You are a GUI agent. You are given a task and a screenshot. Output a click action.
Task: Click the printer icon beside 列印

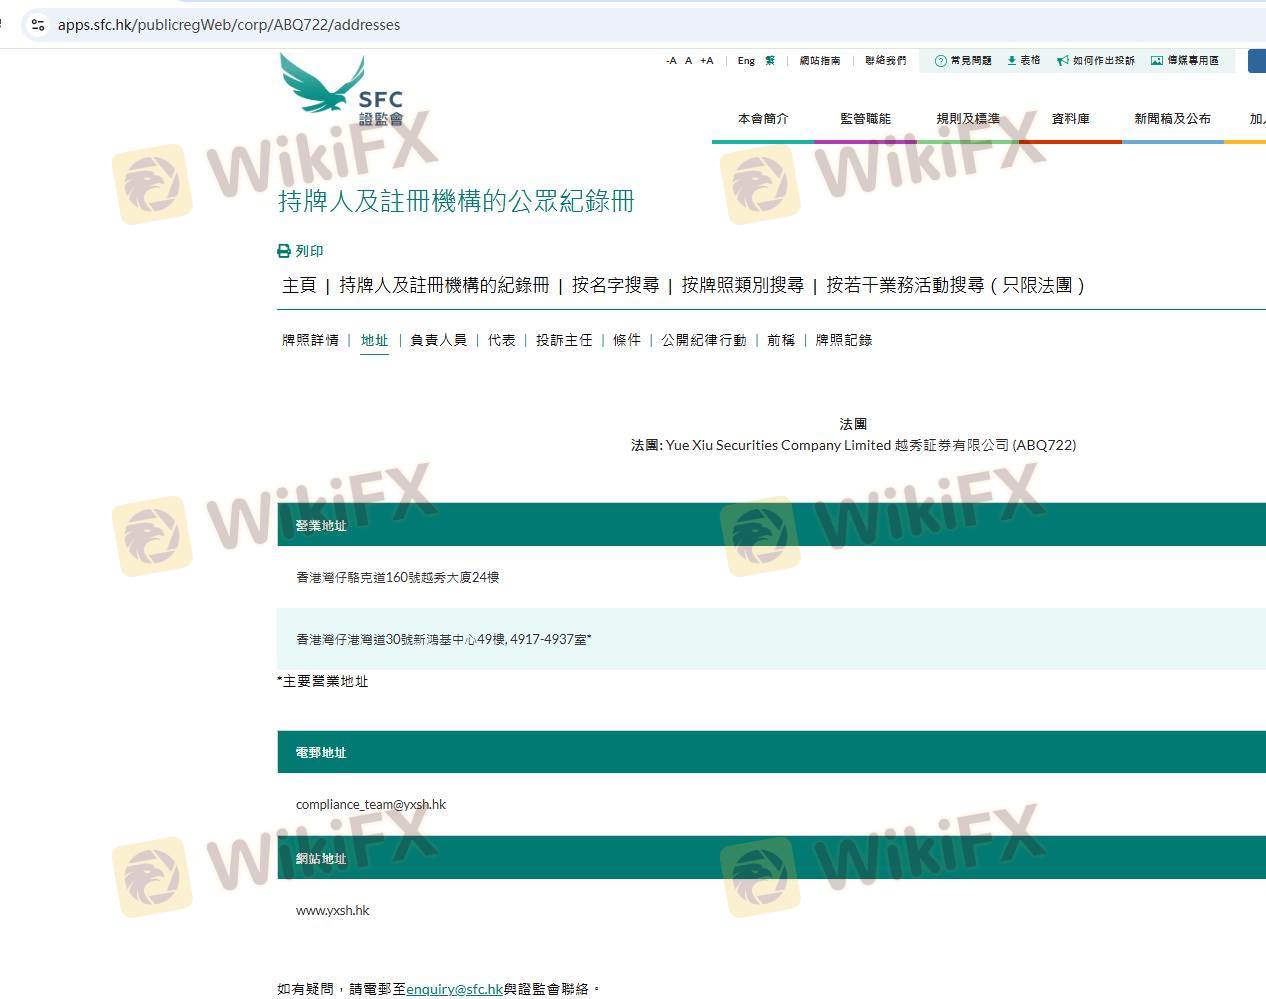click(284, 251)
